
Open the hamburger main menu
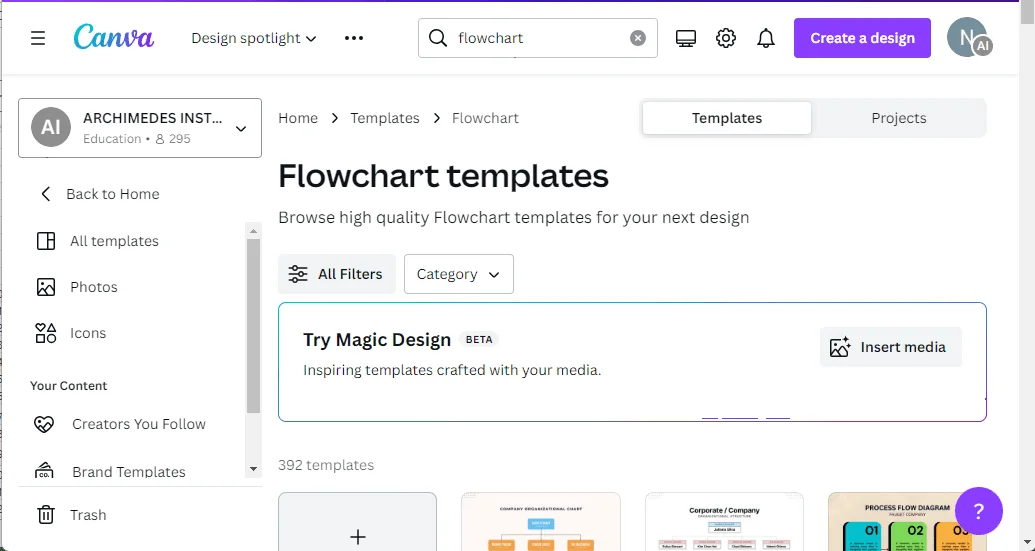(x=38, y=38)
